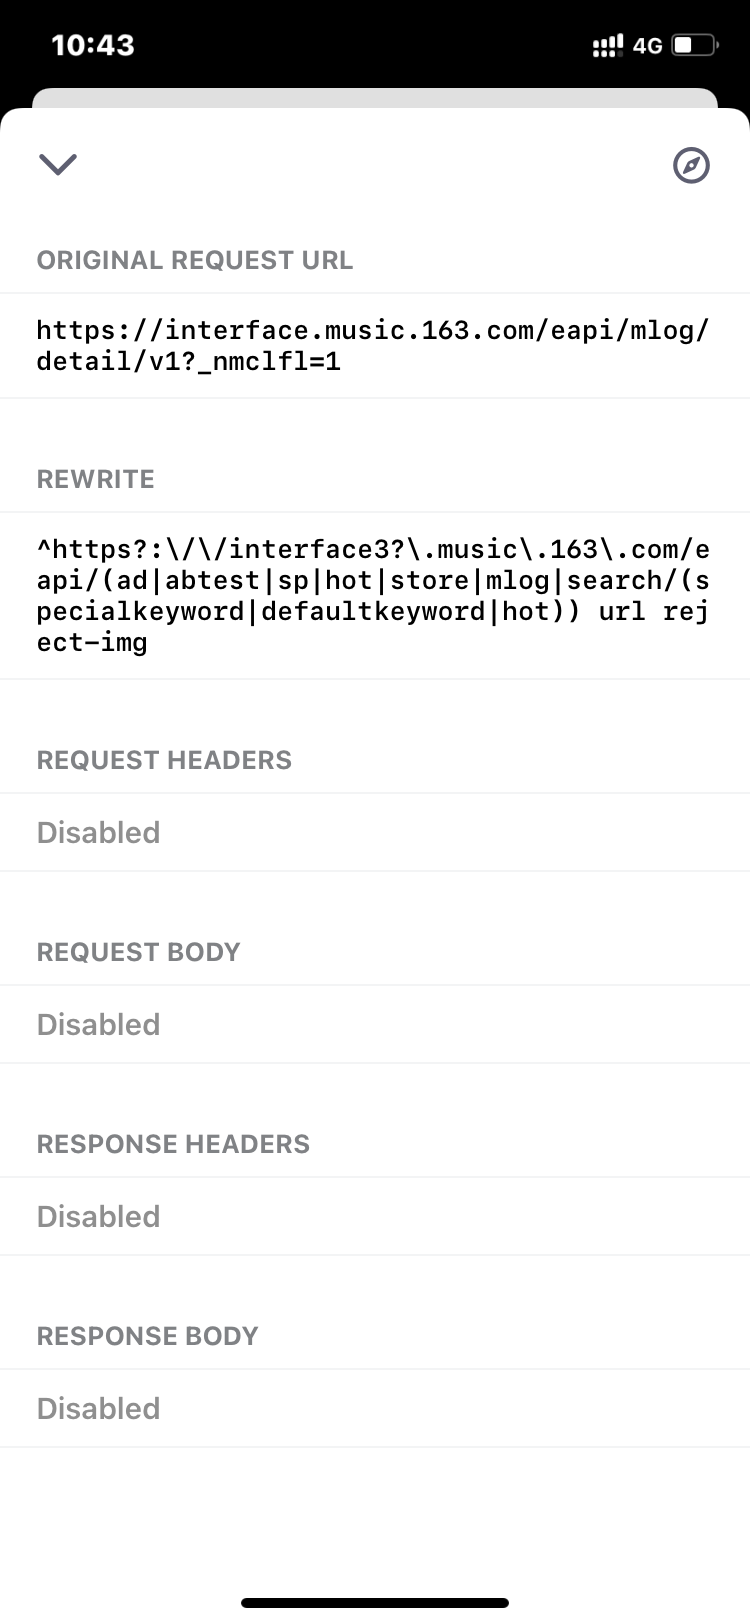
Task: Tap the sheet grabber at the top
Action: pos(375,97)
